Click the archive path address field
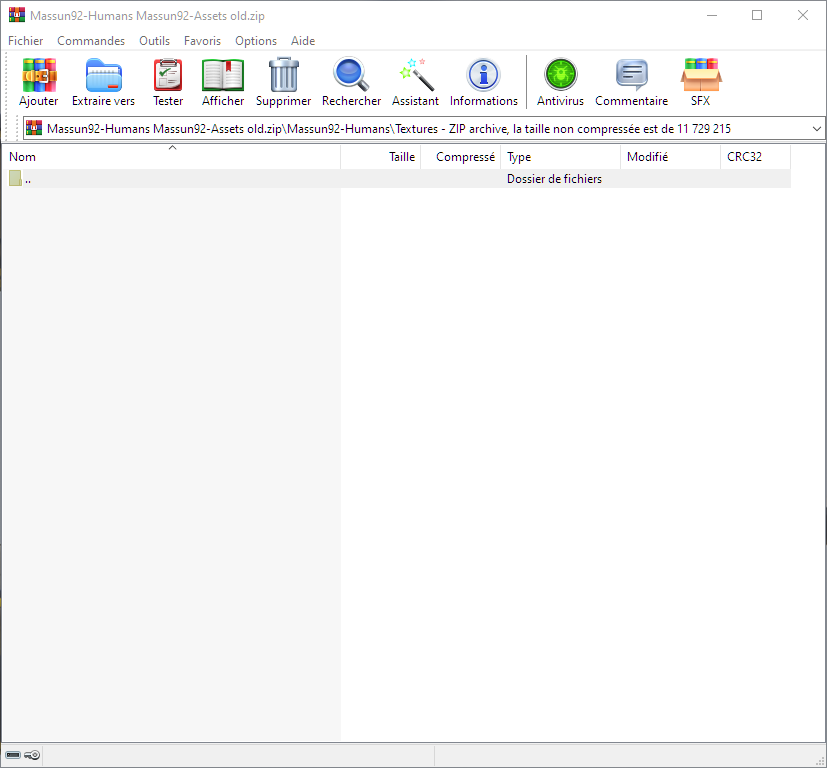Screen dimensions: 827x768 click(x=424, y=129)
